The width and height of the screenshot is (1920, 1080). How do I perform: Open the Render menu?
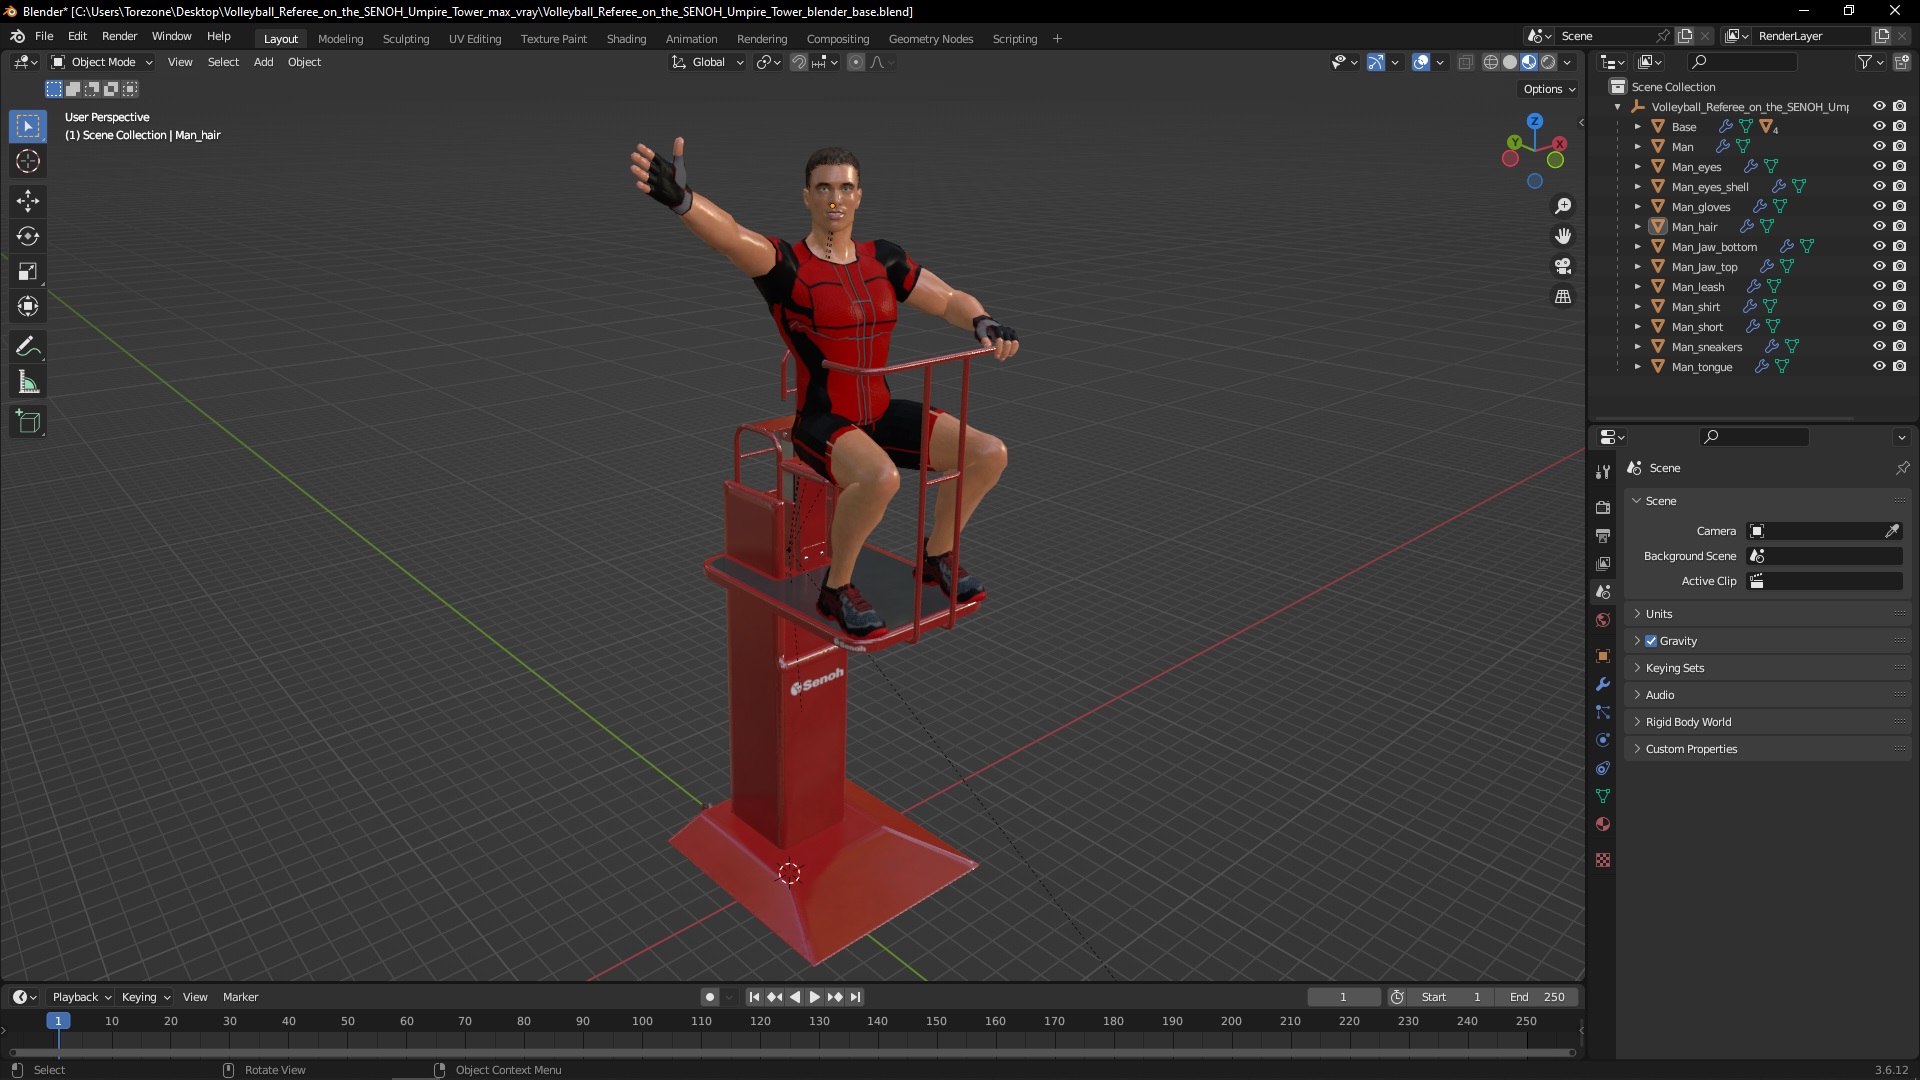point(119,36)
